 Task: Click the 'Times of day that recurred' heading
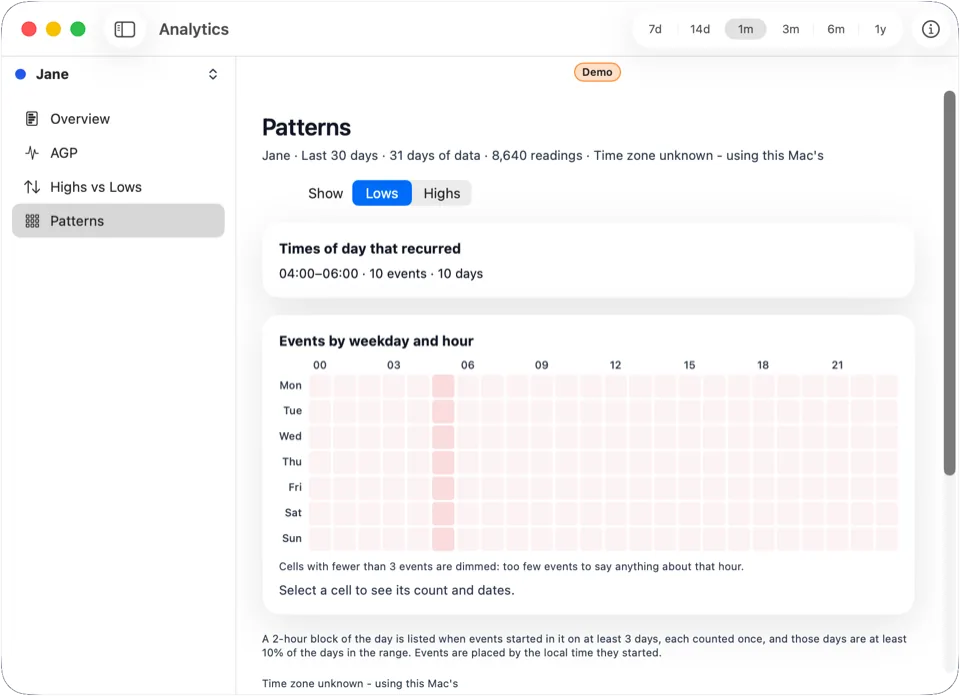(x=370, y=249)
